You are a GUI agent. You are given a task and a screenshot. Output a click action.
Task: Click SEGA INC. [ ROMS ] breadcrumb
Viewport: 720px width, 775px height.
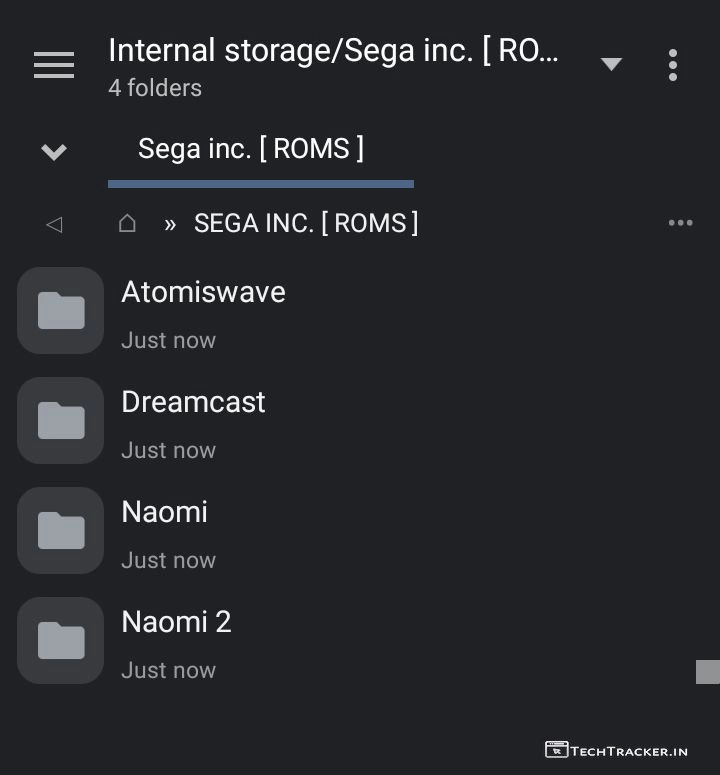[x=306, y=223]
